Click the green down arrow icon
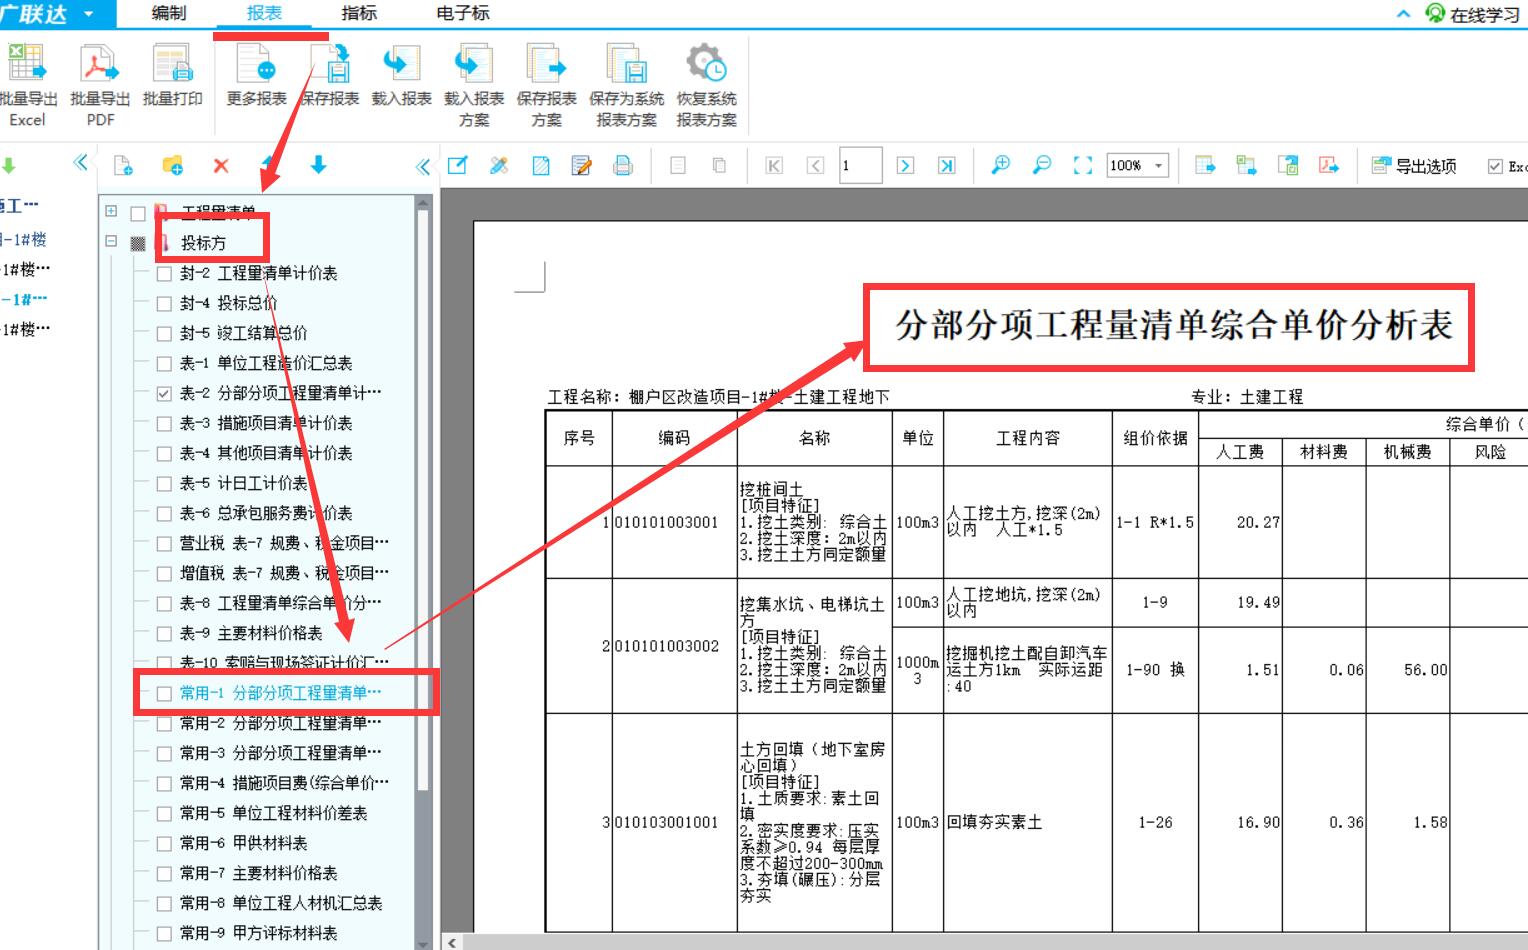 9,166
